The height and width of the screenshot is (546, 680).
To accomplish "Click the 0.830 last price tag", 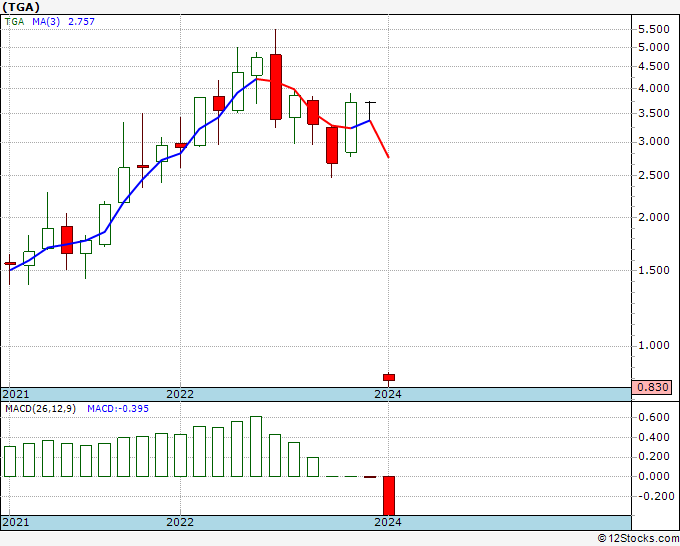I will (x=652, y=387).
